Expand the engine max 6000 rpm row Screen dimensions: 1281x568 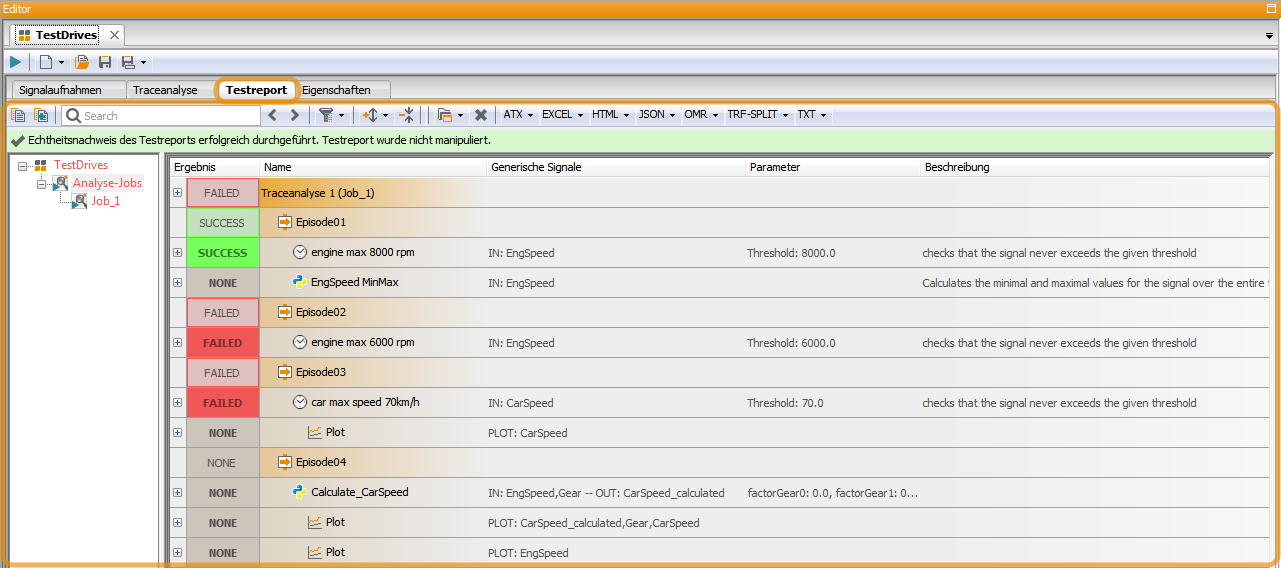tap(178, 342)
